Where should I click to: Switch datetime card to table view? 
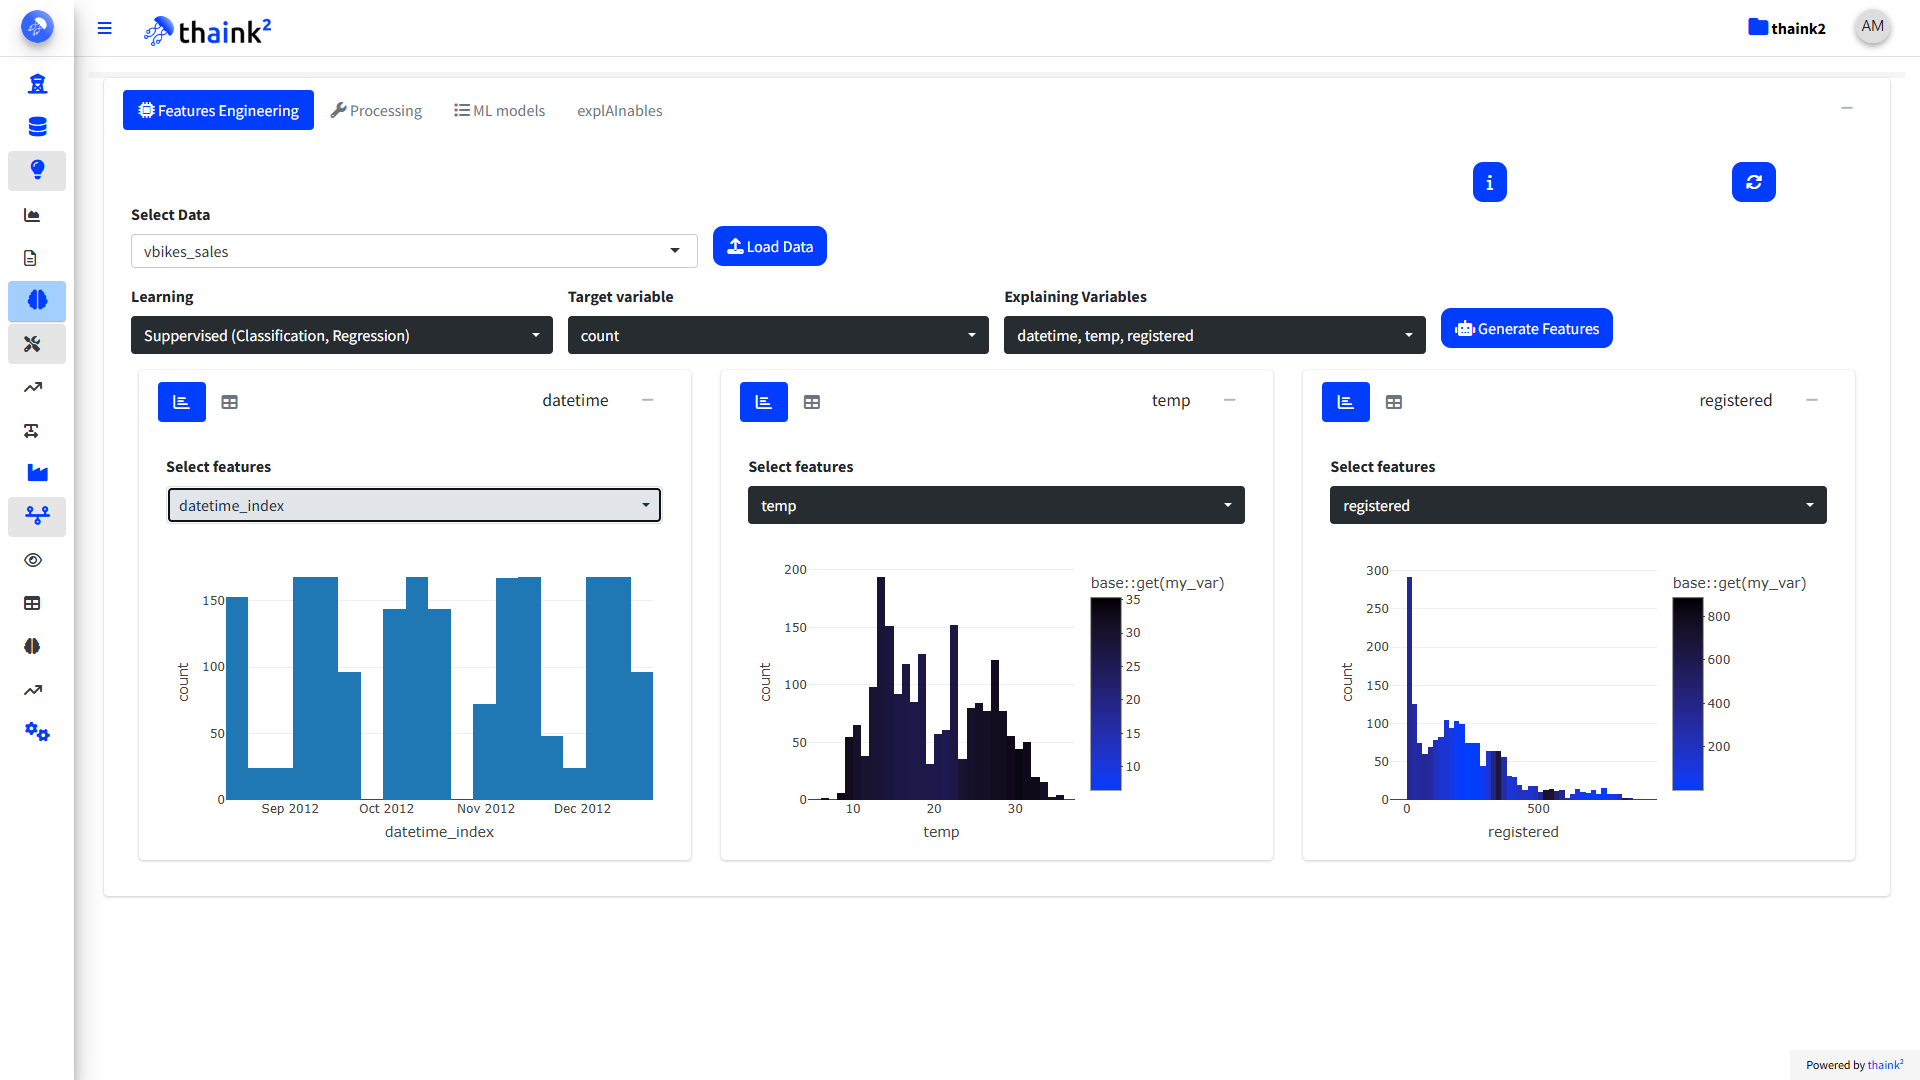(x=230, y=402)
